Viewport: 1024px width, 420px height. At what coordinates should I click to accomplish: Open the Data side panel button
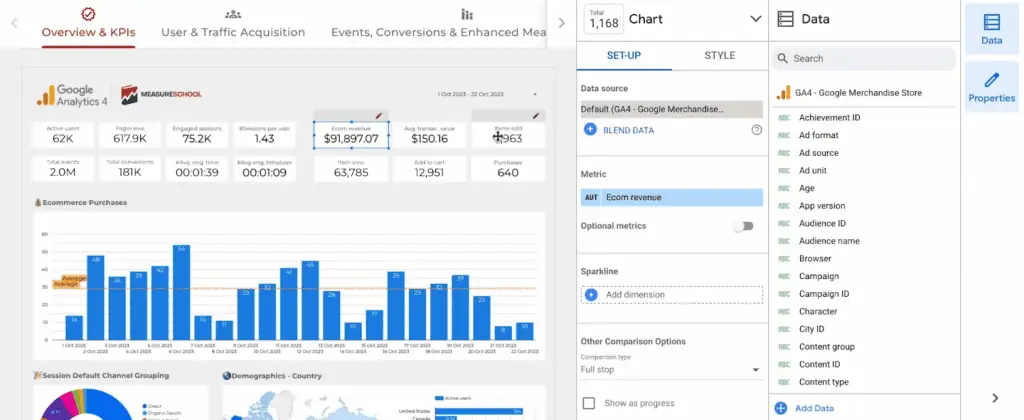(991, 28)
